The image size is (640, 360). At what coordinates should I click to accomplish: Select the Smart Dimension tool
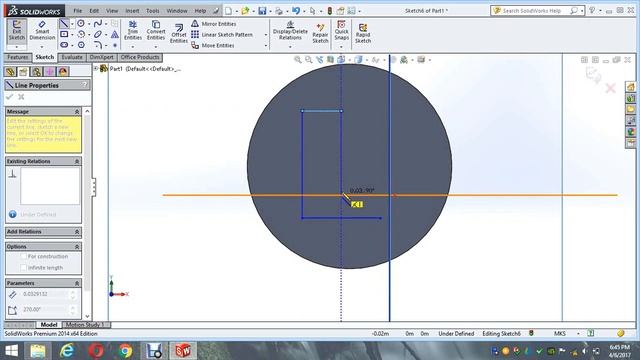coord(42,31)
